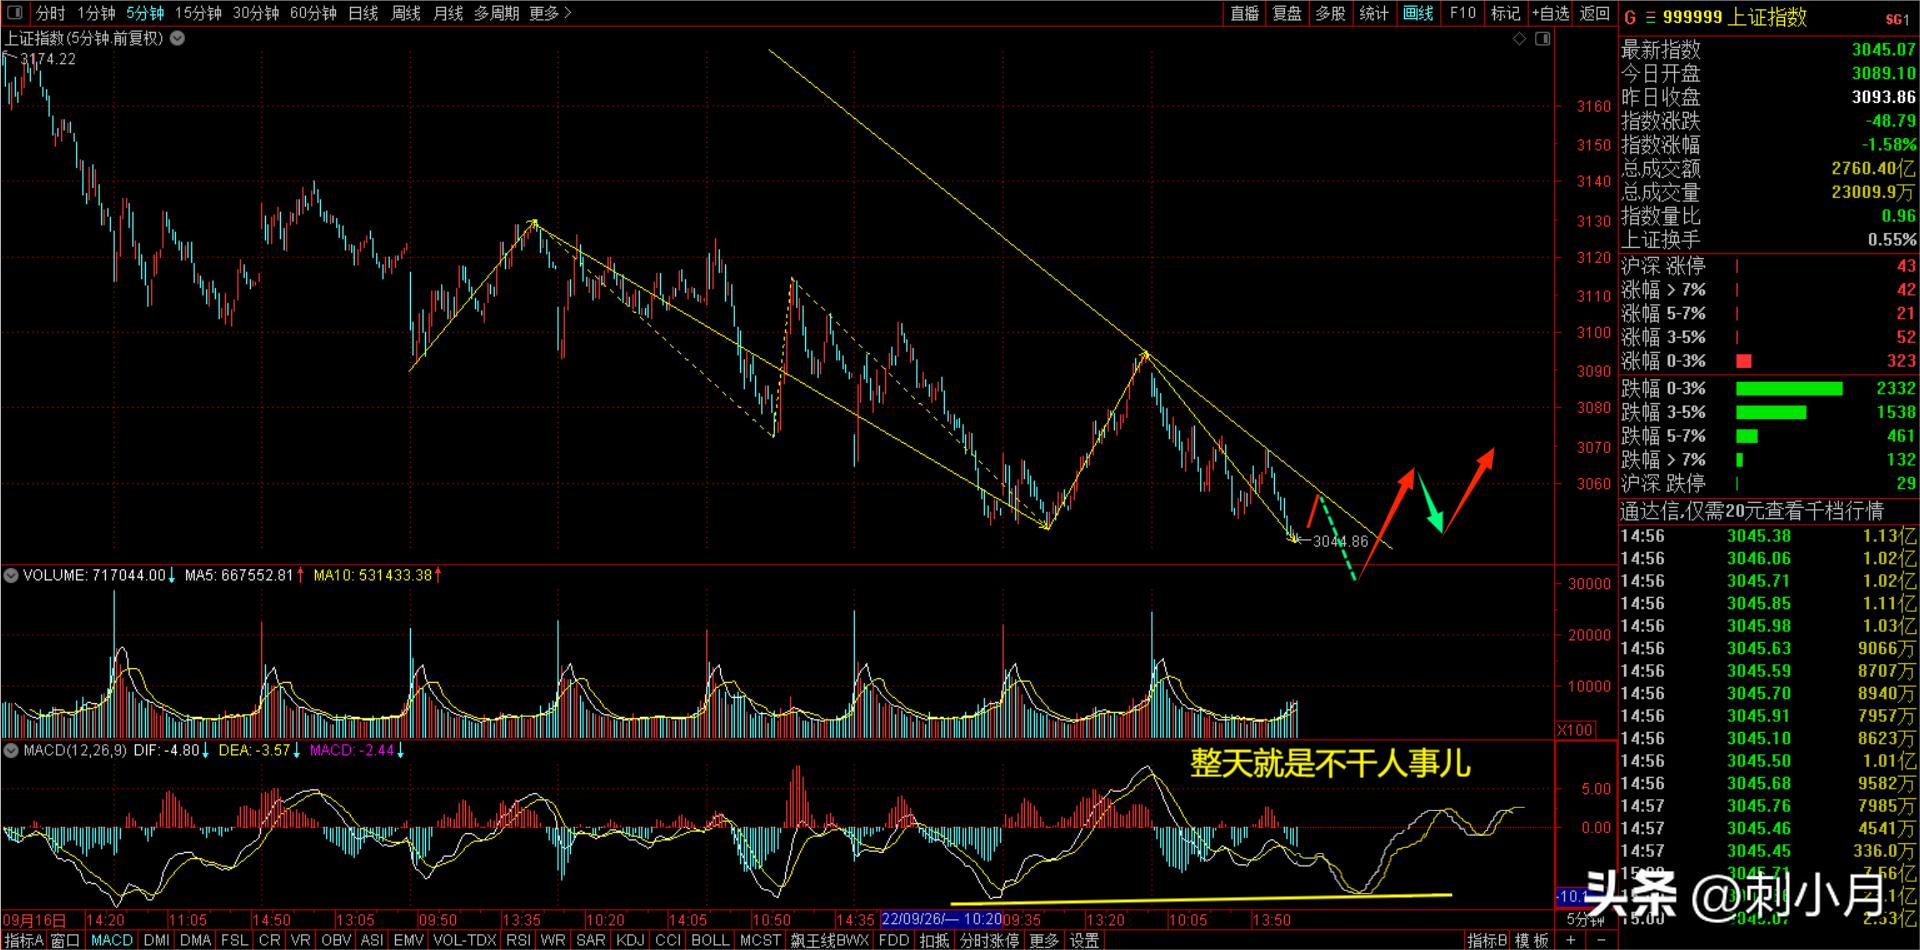Select the 飙王线BWX indicator
This screenshot has width=1920, height=950.
[x=829, y=940]
